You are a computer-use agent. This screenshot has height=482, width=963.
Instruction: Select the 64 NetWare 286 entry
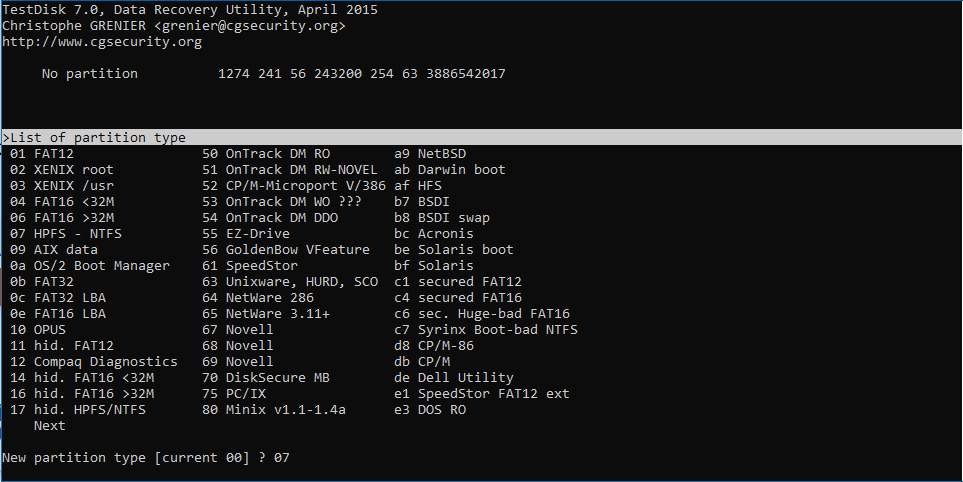(x=258, y=297)
